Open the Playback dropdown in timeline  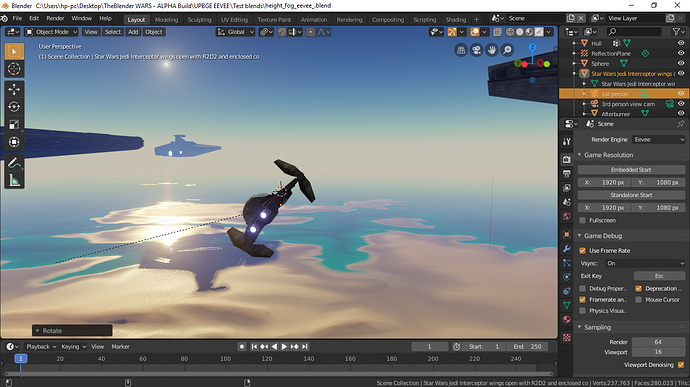tap(41, 346)
